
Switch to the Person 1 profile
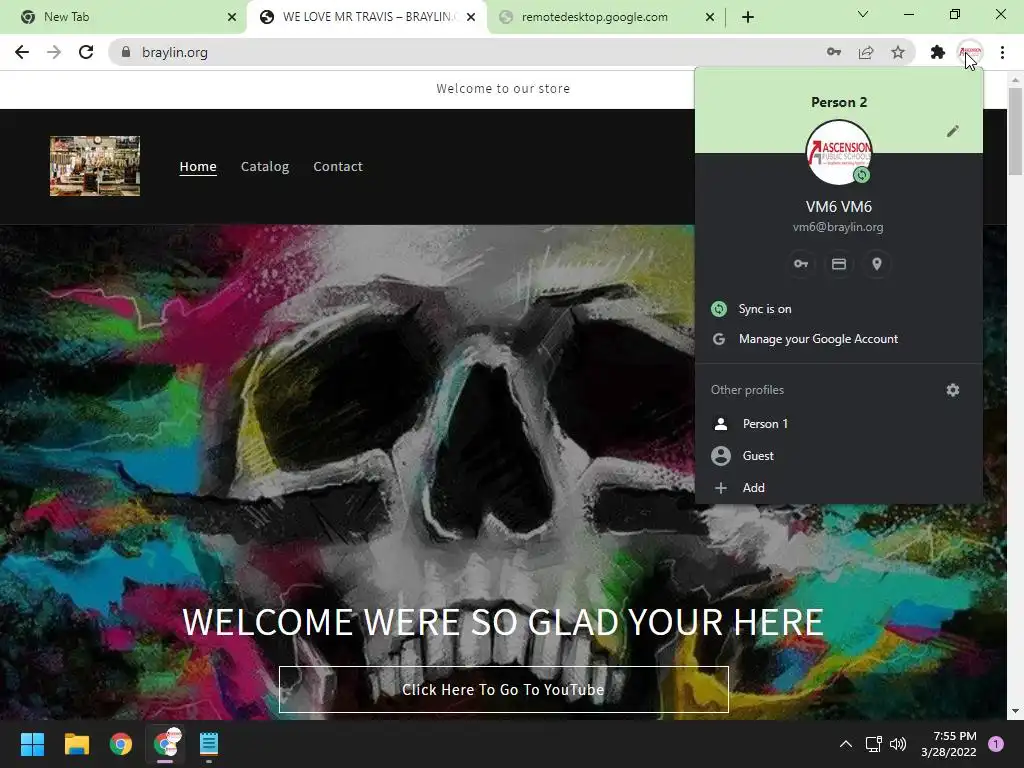[839, 424]
